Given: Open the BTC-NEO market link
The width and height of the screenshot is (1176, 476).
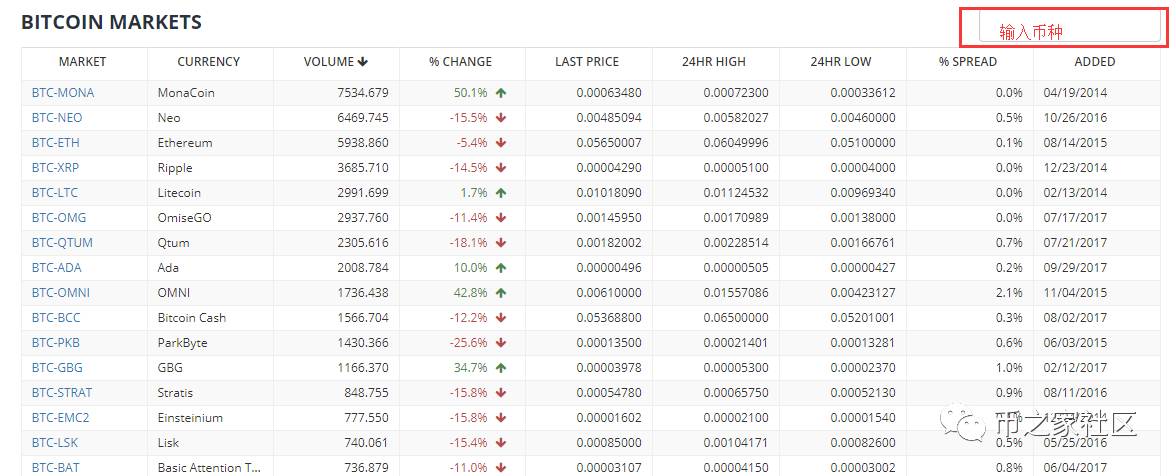Looking at the screenshot, I should click(x=57, y=118).
